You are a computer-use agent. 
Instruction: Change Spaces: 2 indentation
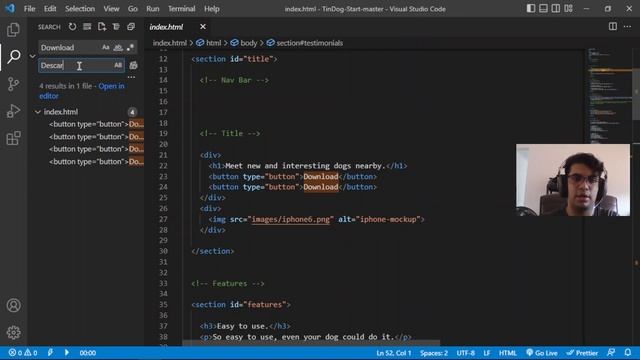point(433,353)
